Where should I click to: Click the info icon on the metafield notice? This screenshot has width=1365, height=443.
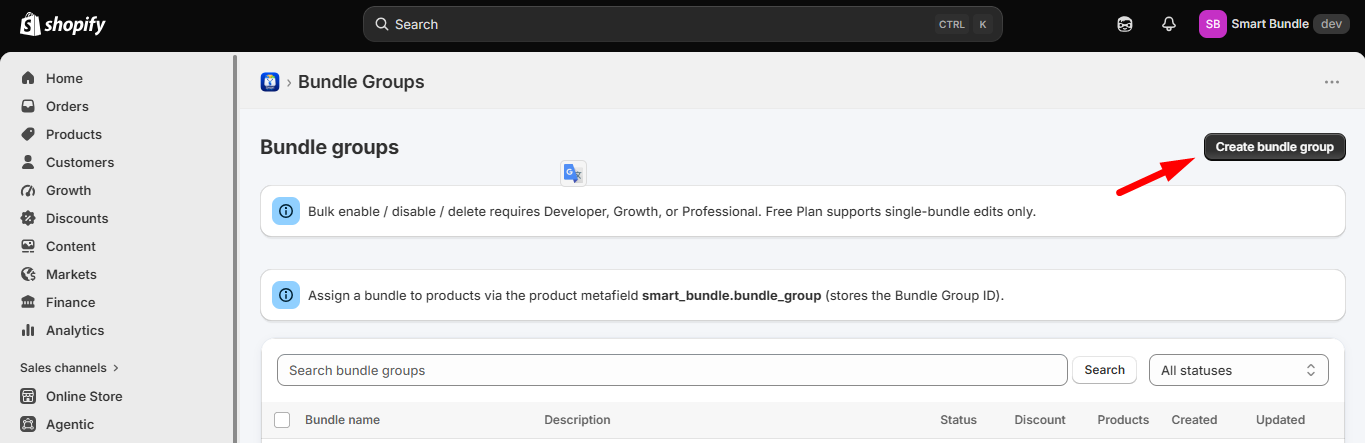point(286,295)
